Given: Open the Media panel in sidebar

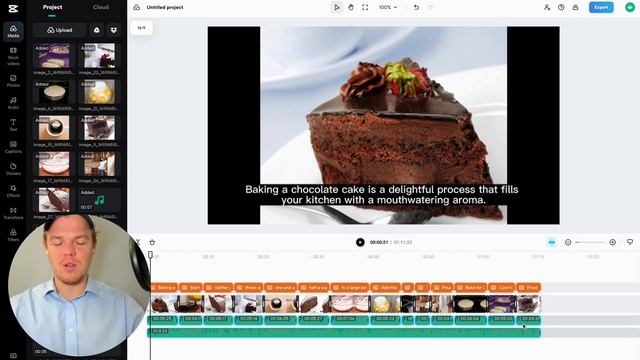Looking at the screenshot, I should 13,31.
